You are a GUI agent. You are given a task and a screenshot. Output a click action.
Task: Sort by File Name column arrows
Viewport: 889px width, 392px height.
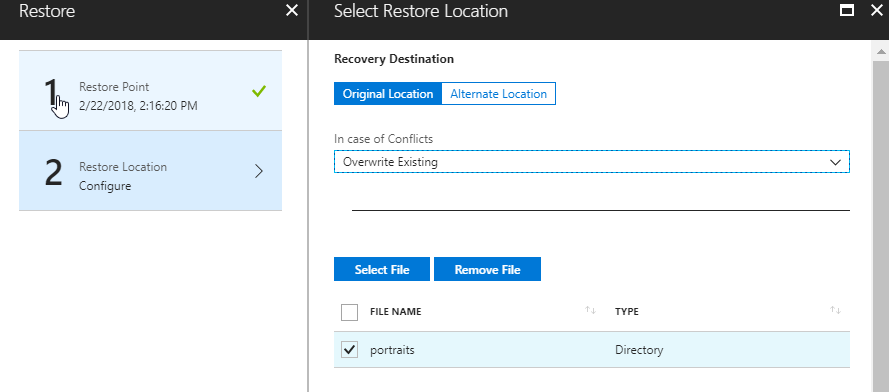591,310
